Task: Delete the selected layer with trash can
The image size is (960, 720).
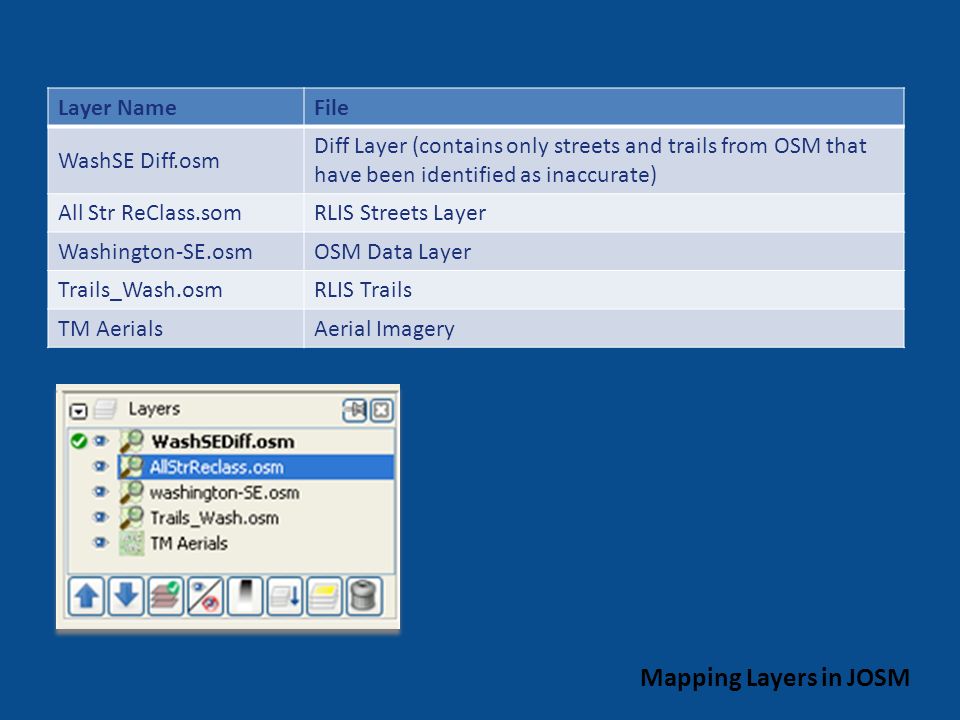Action: click(364, 596)
